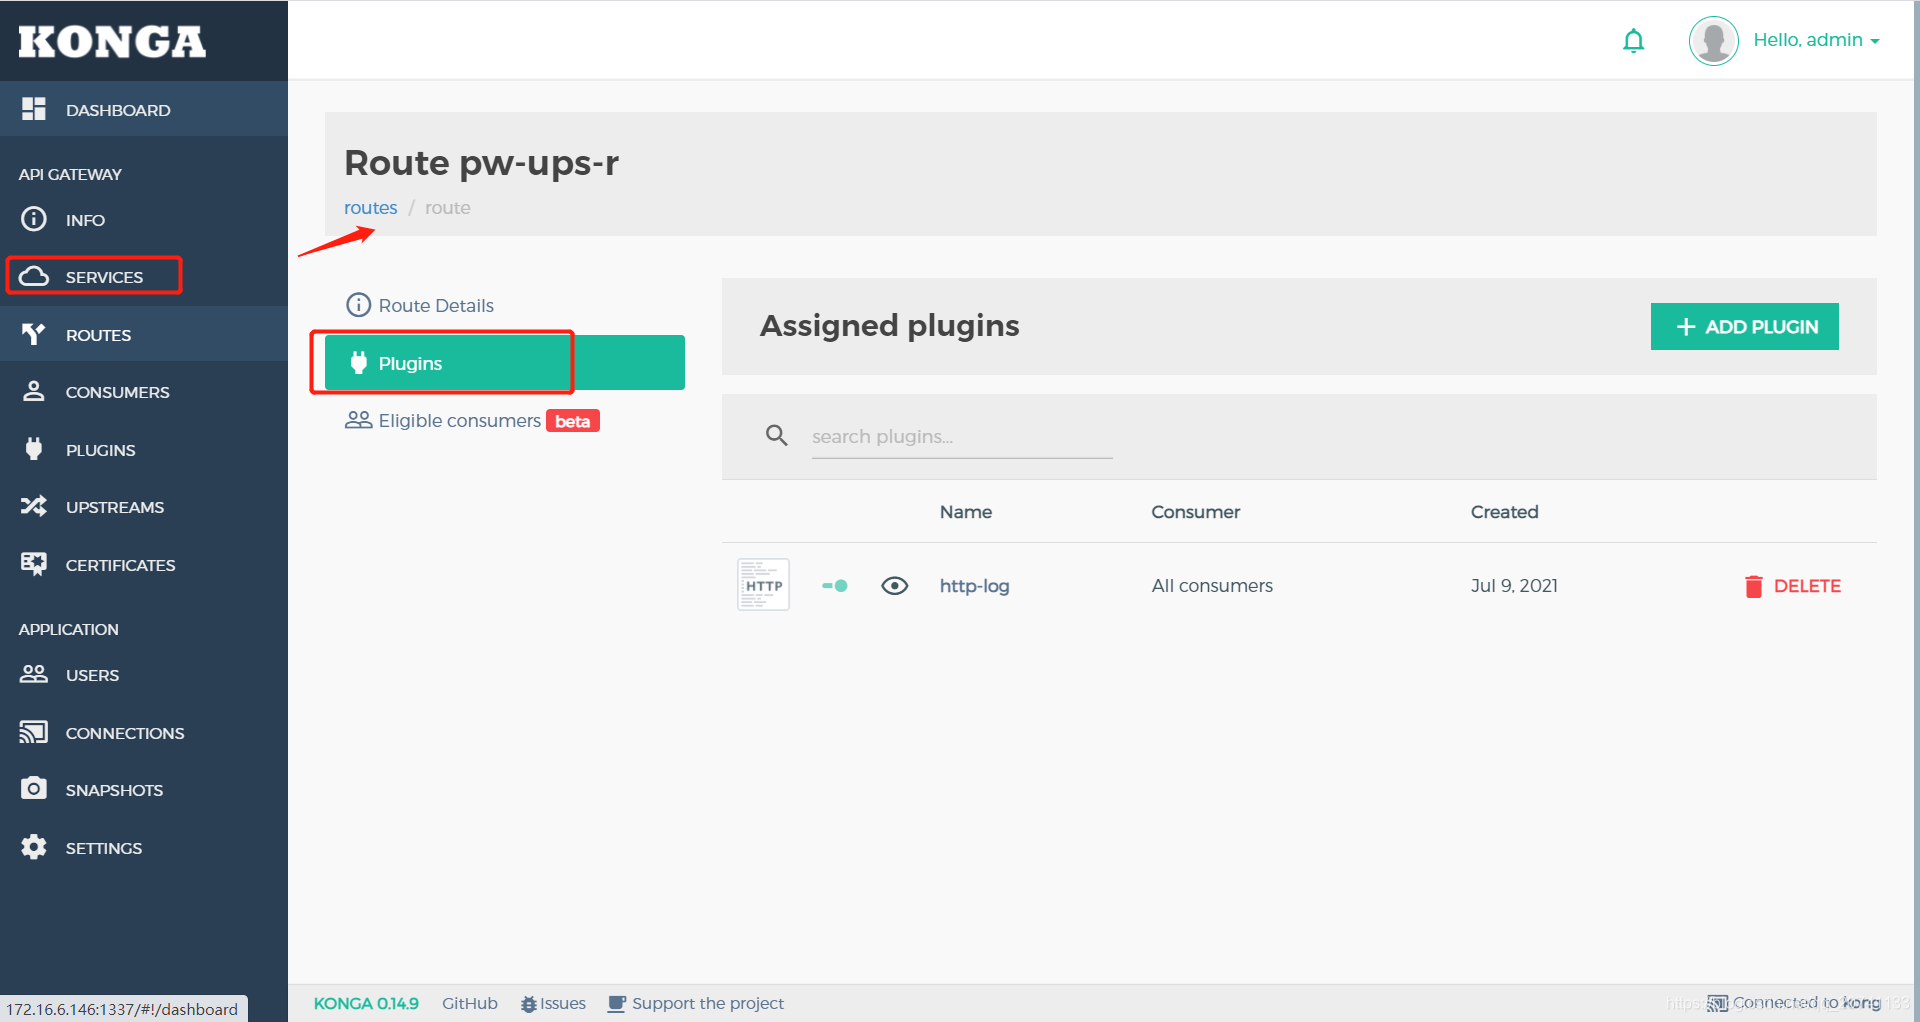Click the Certificates badge icon
This screenshot has width=1920, height=1022.
[x=34, y=564]
